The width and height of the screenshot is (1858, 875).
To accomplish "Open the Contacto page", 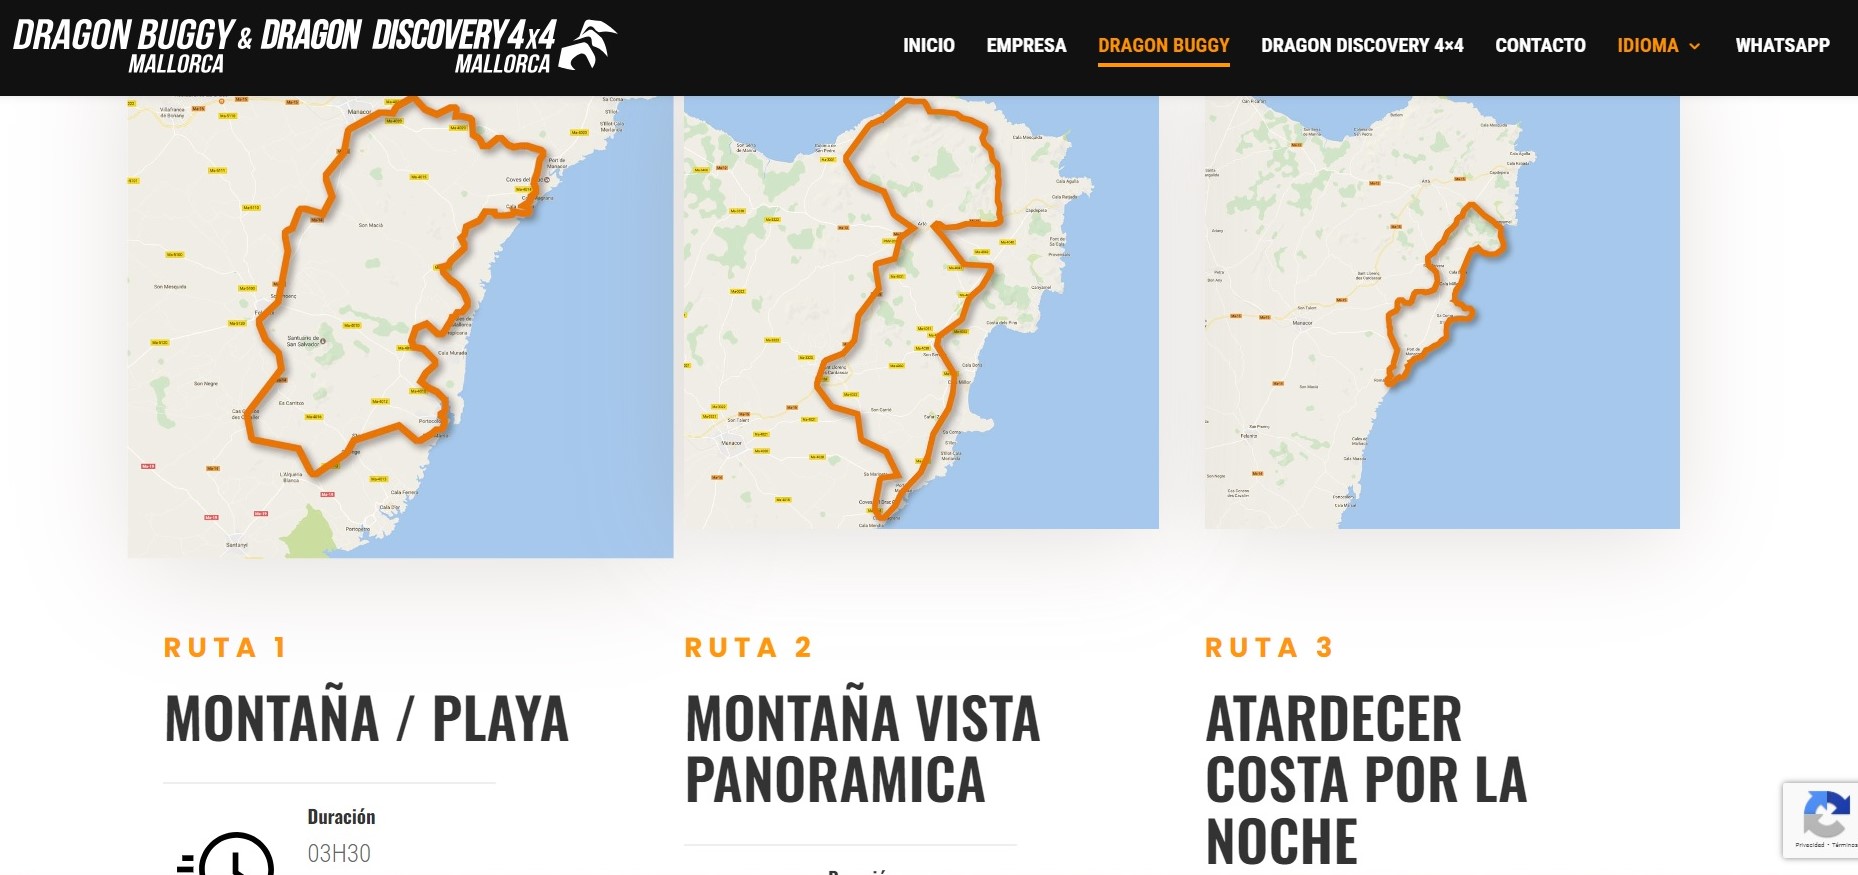I will tap(1540, 45).
